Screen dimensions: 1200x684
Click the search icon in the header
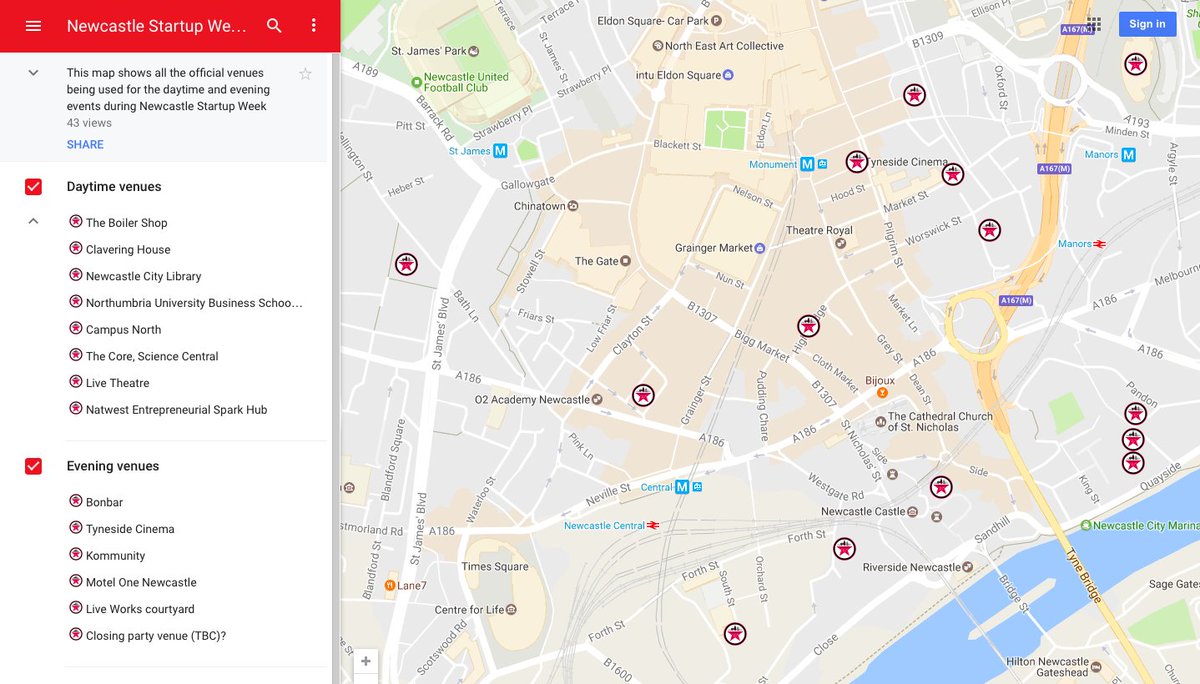[x=274, y=25]
